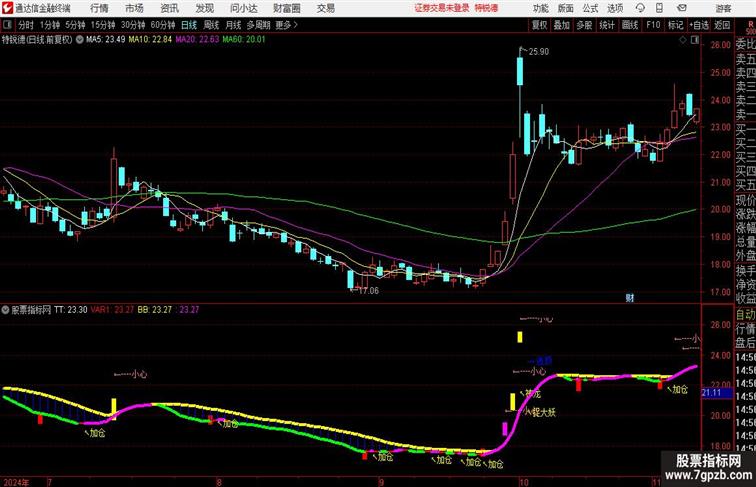Click the 画线 drawing tool button
The height and width of the screenshot is (487, 756).
pyautogui.click(x=630, y=25)
